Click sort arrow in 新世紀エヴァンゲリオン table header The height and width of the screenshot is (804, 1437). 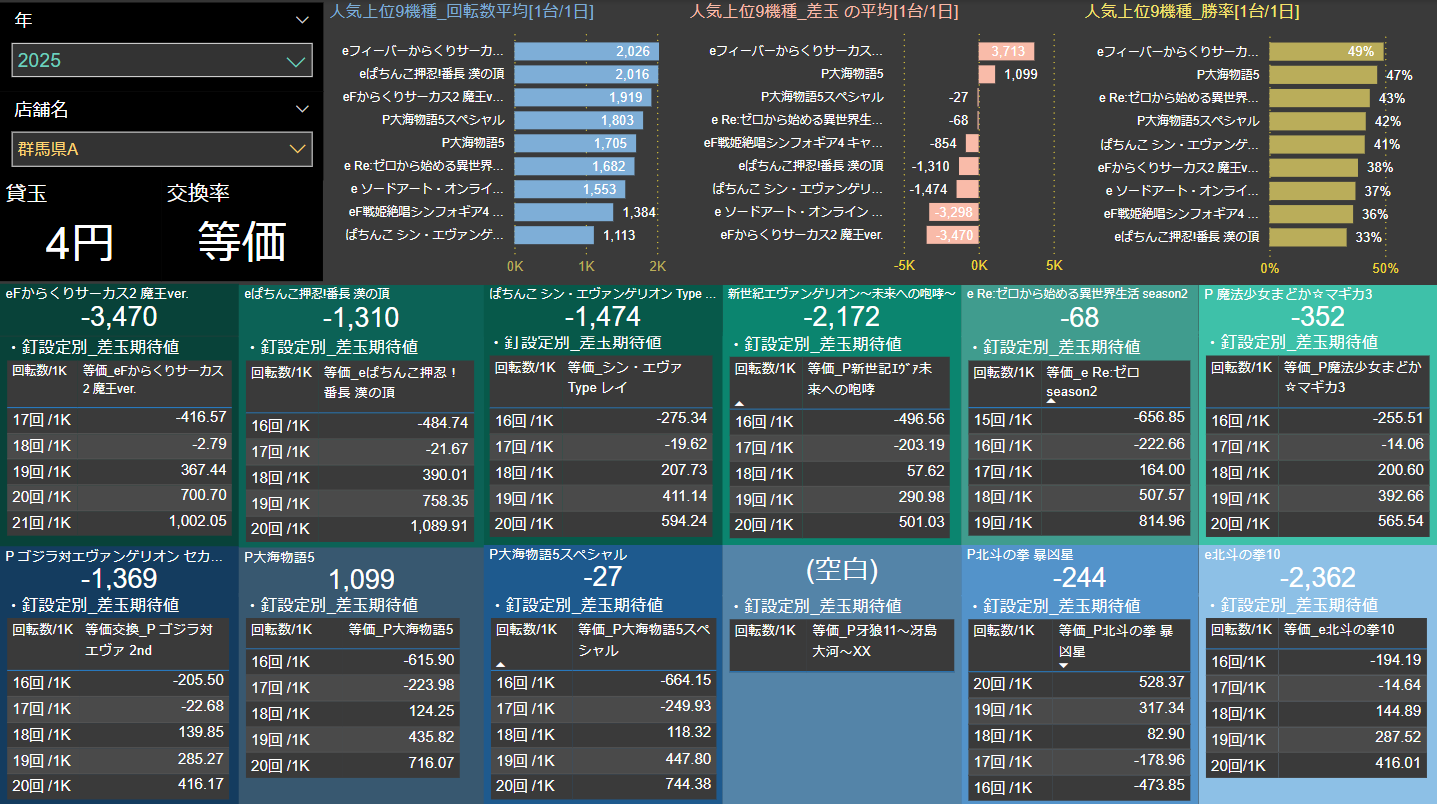pos(740,403)
